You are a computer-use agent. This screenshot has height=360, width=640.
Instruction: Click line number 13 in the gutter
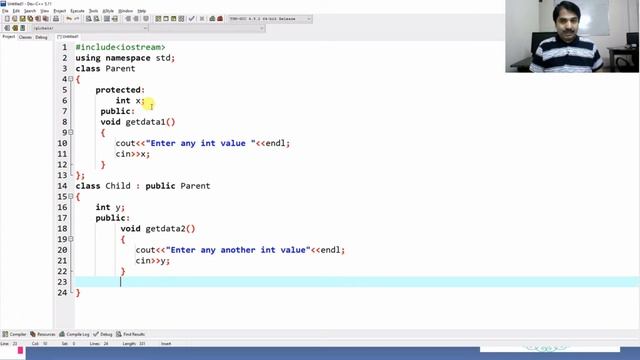point(62,176)
